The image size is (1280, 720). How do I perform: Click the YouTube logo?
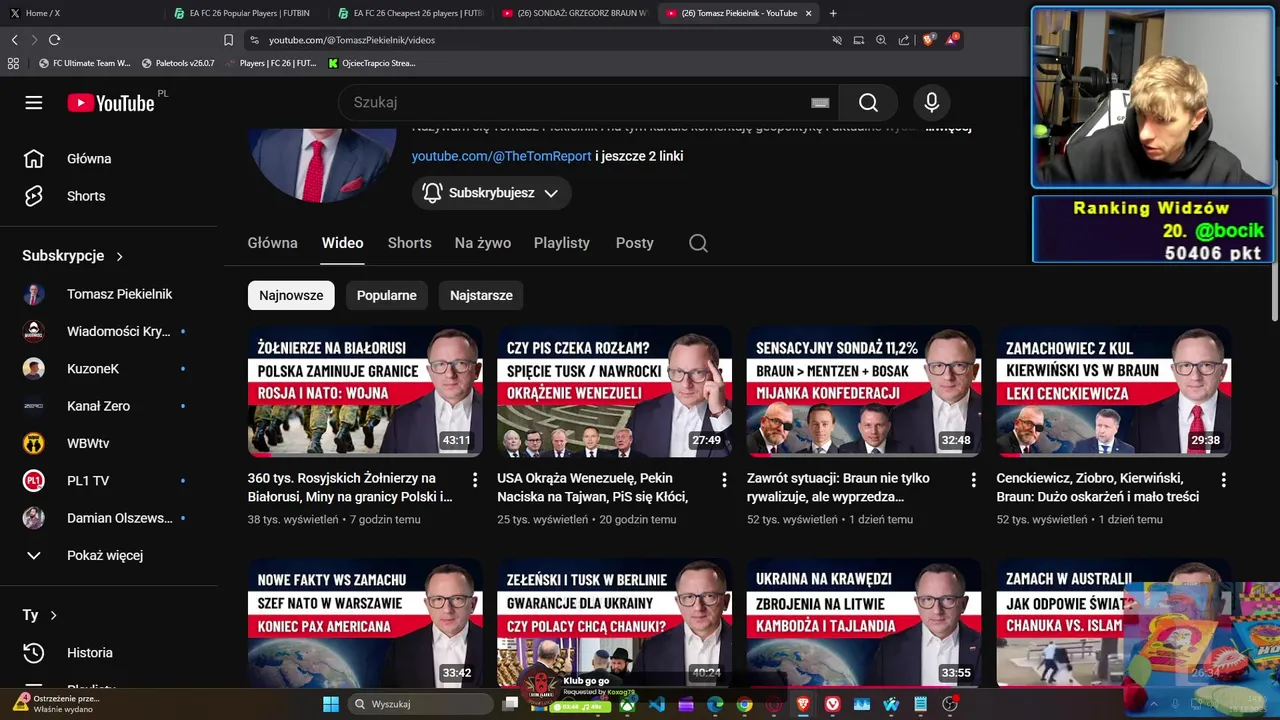111,103
